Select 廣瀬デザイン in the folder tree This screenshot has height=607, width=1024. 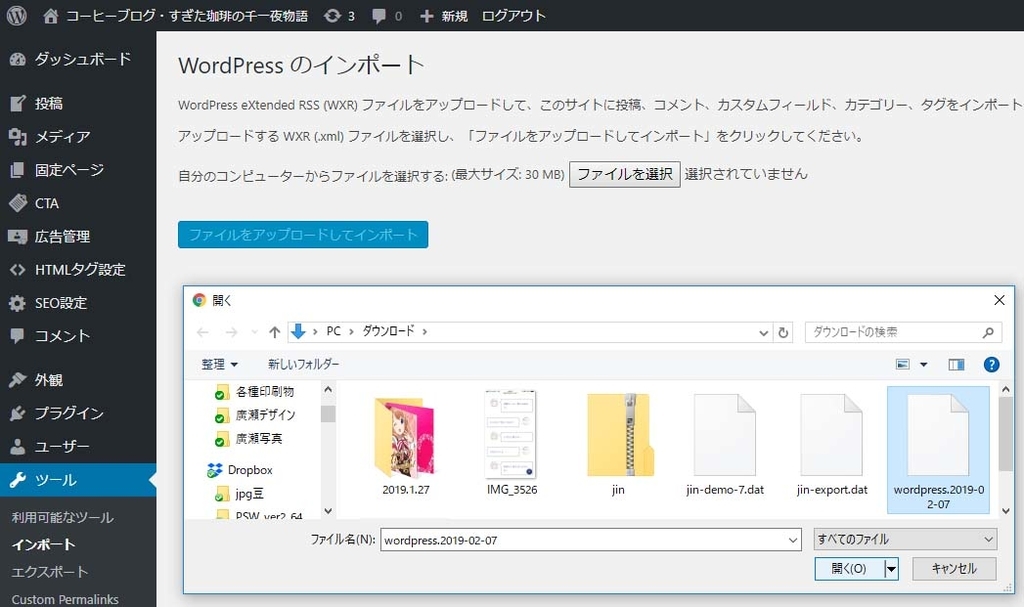coord(255,416)
